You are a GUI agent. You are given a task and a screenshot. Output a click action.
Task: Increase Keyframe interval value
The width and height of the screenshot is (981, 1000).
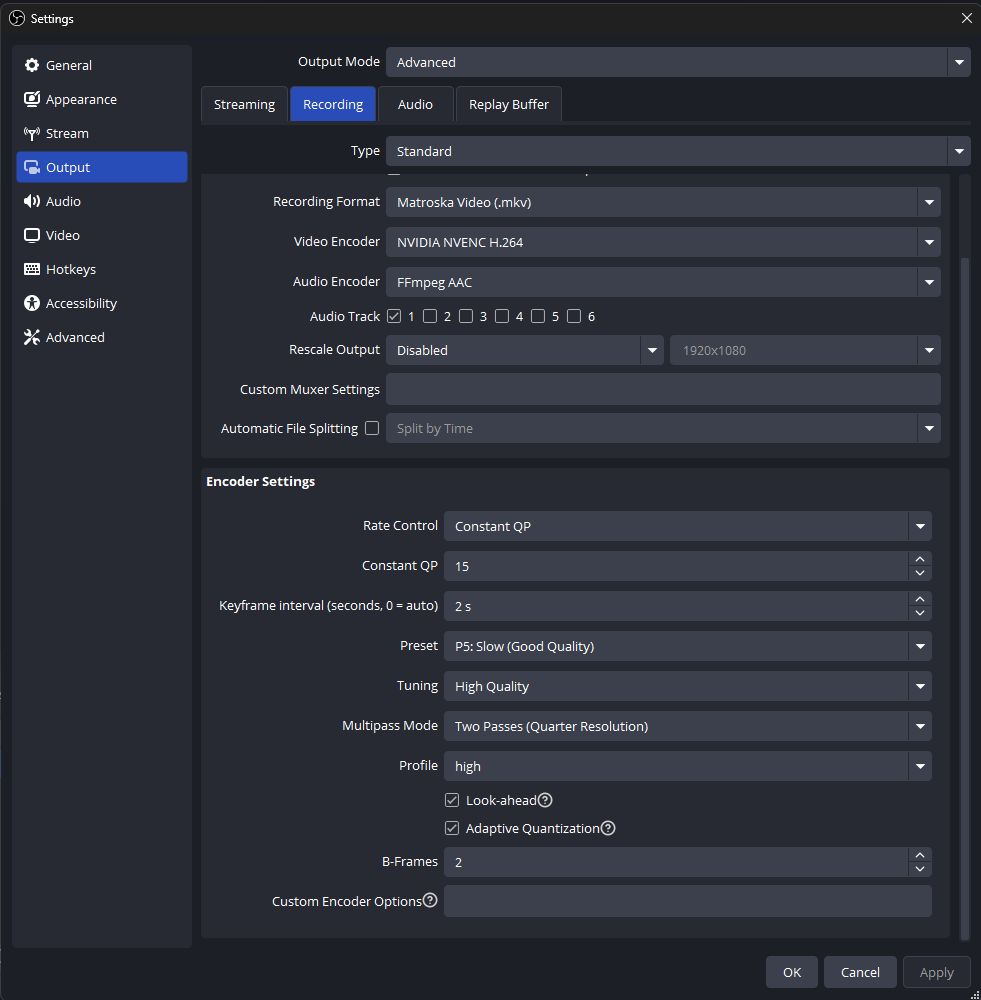[920, 599]
